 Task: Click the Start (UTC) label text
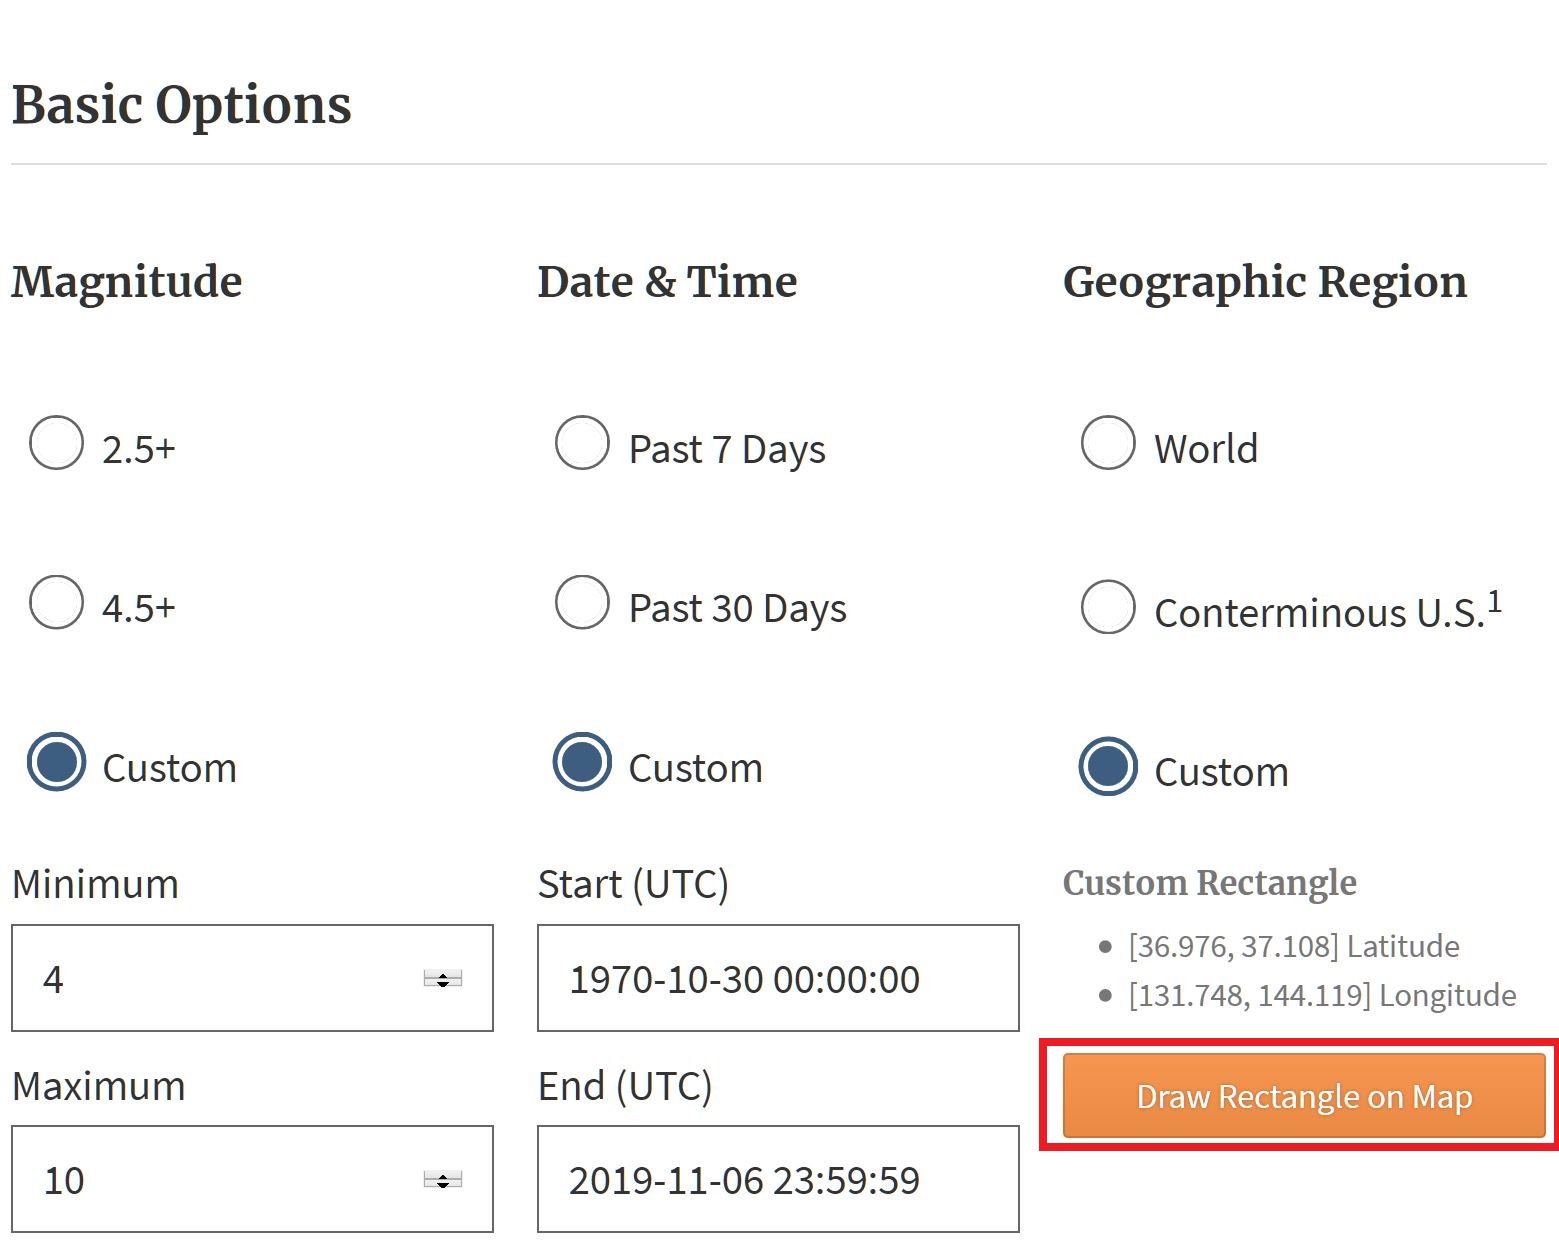click(x=633, y=884)
